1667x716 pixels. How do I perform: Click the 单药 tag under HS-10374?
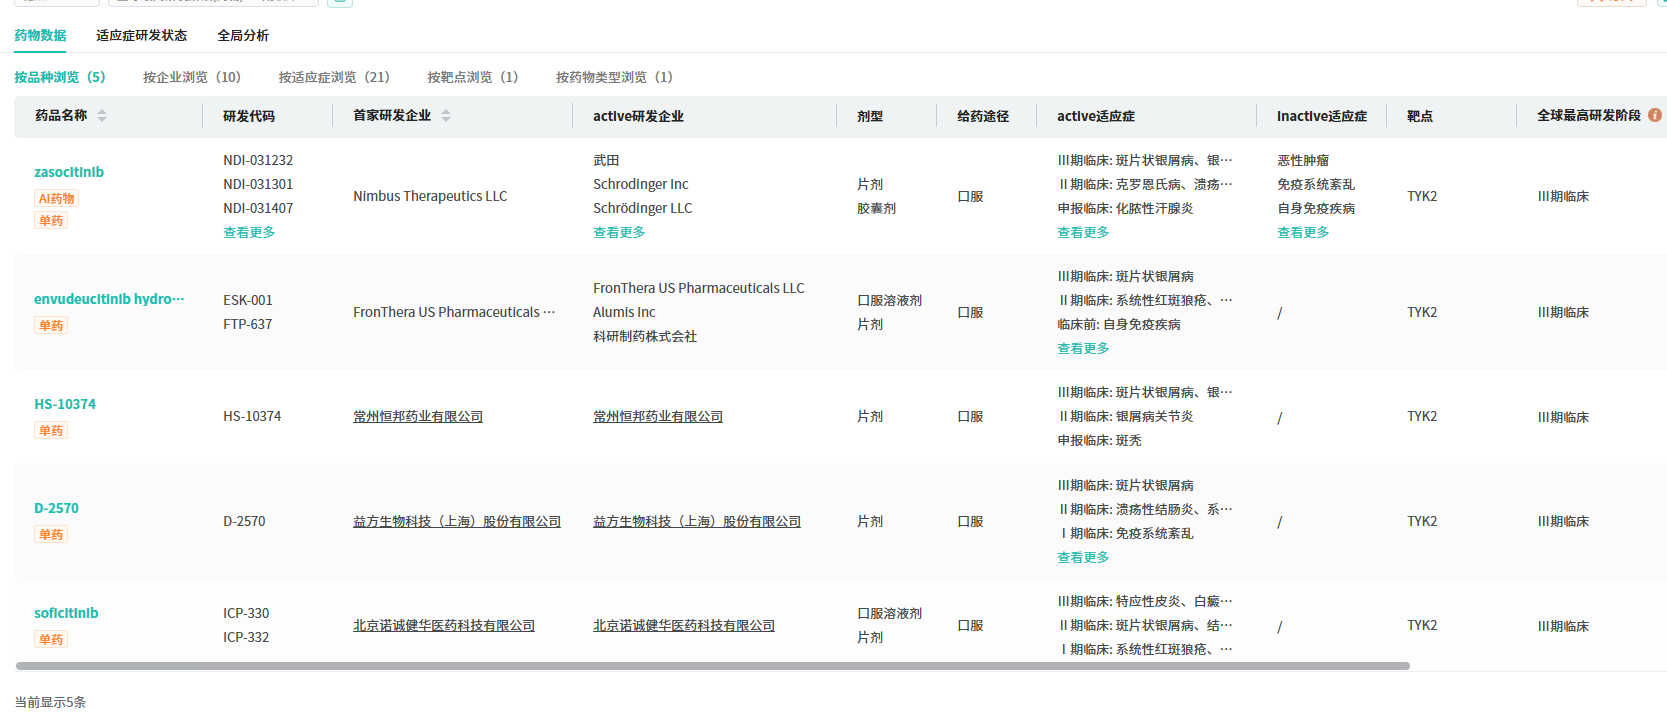[x=51, y=431]
